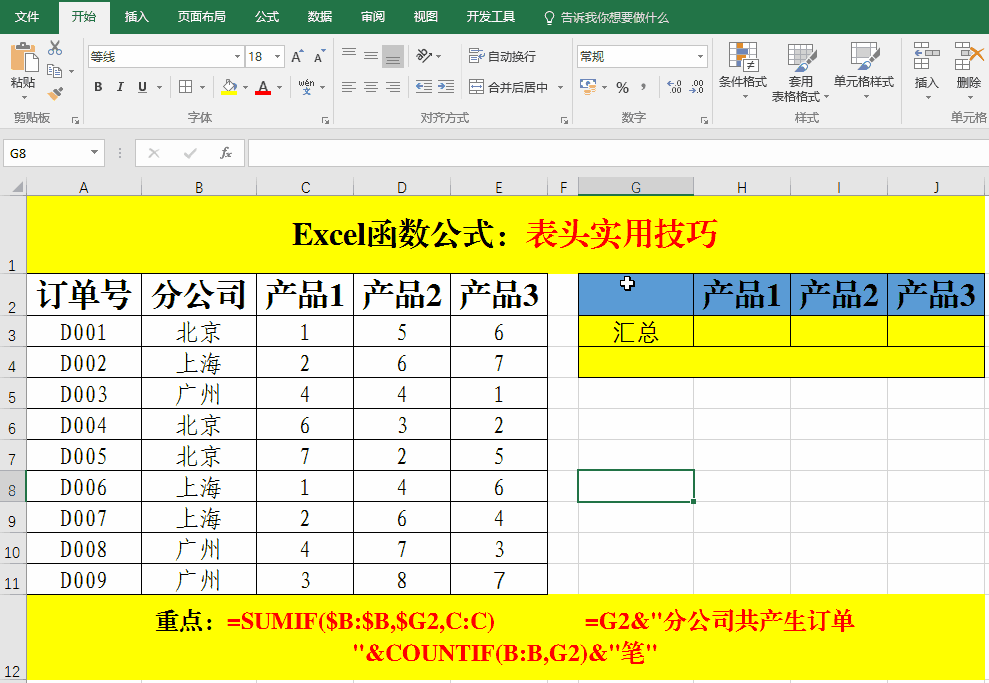
Task: Click the Insert Function fx icon
Action: 226,153
